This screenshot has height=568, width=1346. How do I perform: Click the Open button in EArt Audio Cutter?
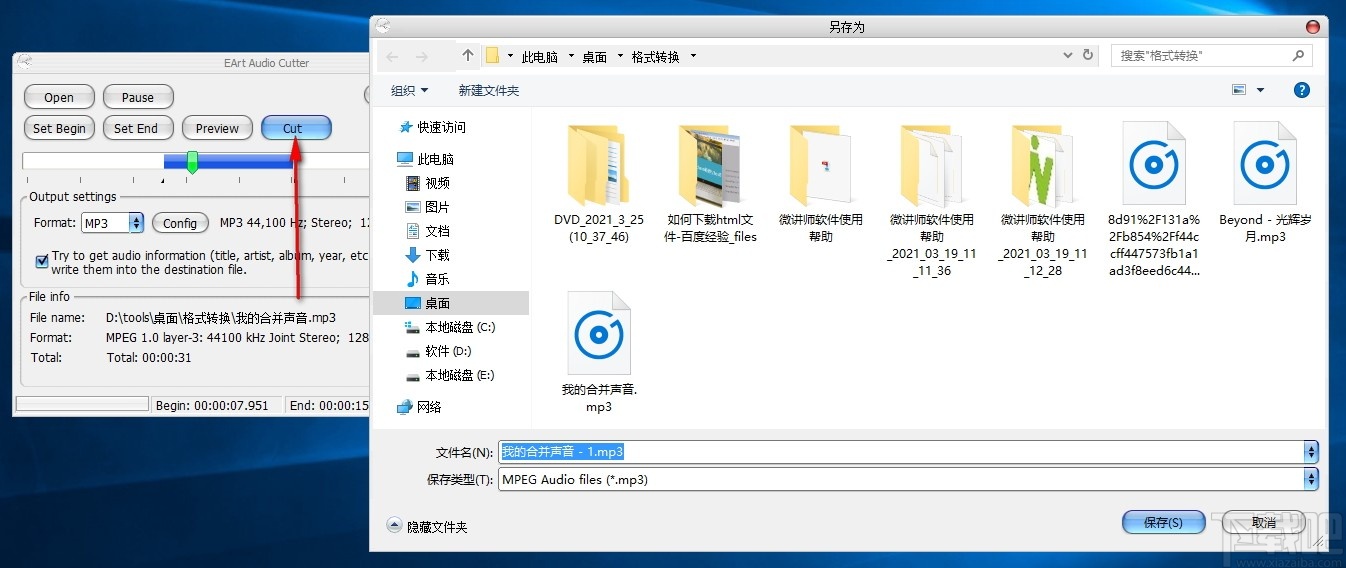point(59,97)
